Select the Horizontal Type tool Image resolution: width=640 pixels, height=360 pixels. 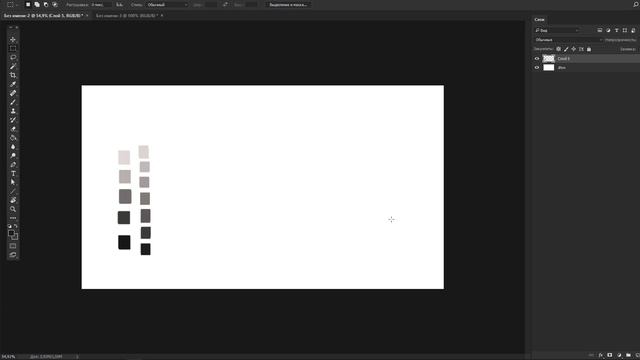pos(13,174)
